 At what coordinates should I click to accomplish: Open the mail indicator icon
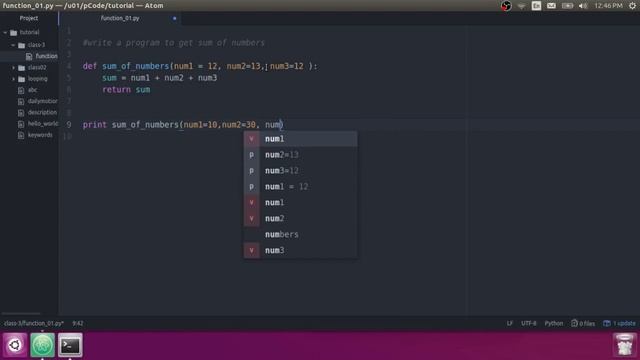(551, 6)
